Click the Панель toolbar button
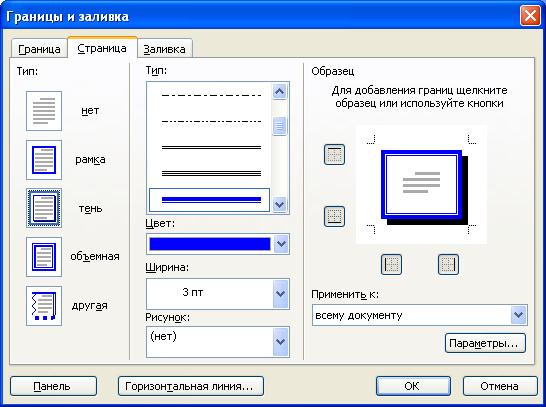Image resolution: width=546 pixels, height=407 pixels. (53, 386)
